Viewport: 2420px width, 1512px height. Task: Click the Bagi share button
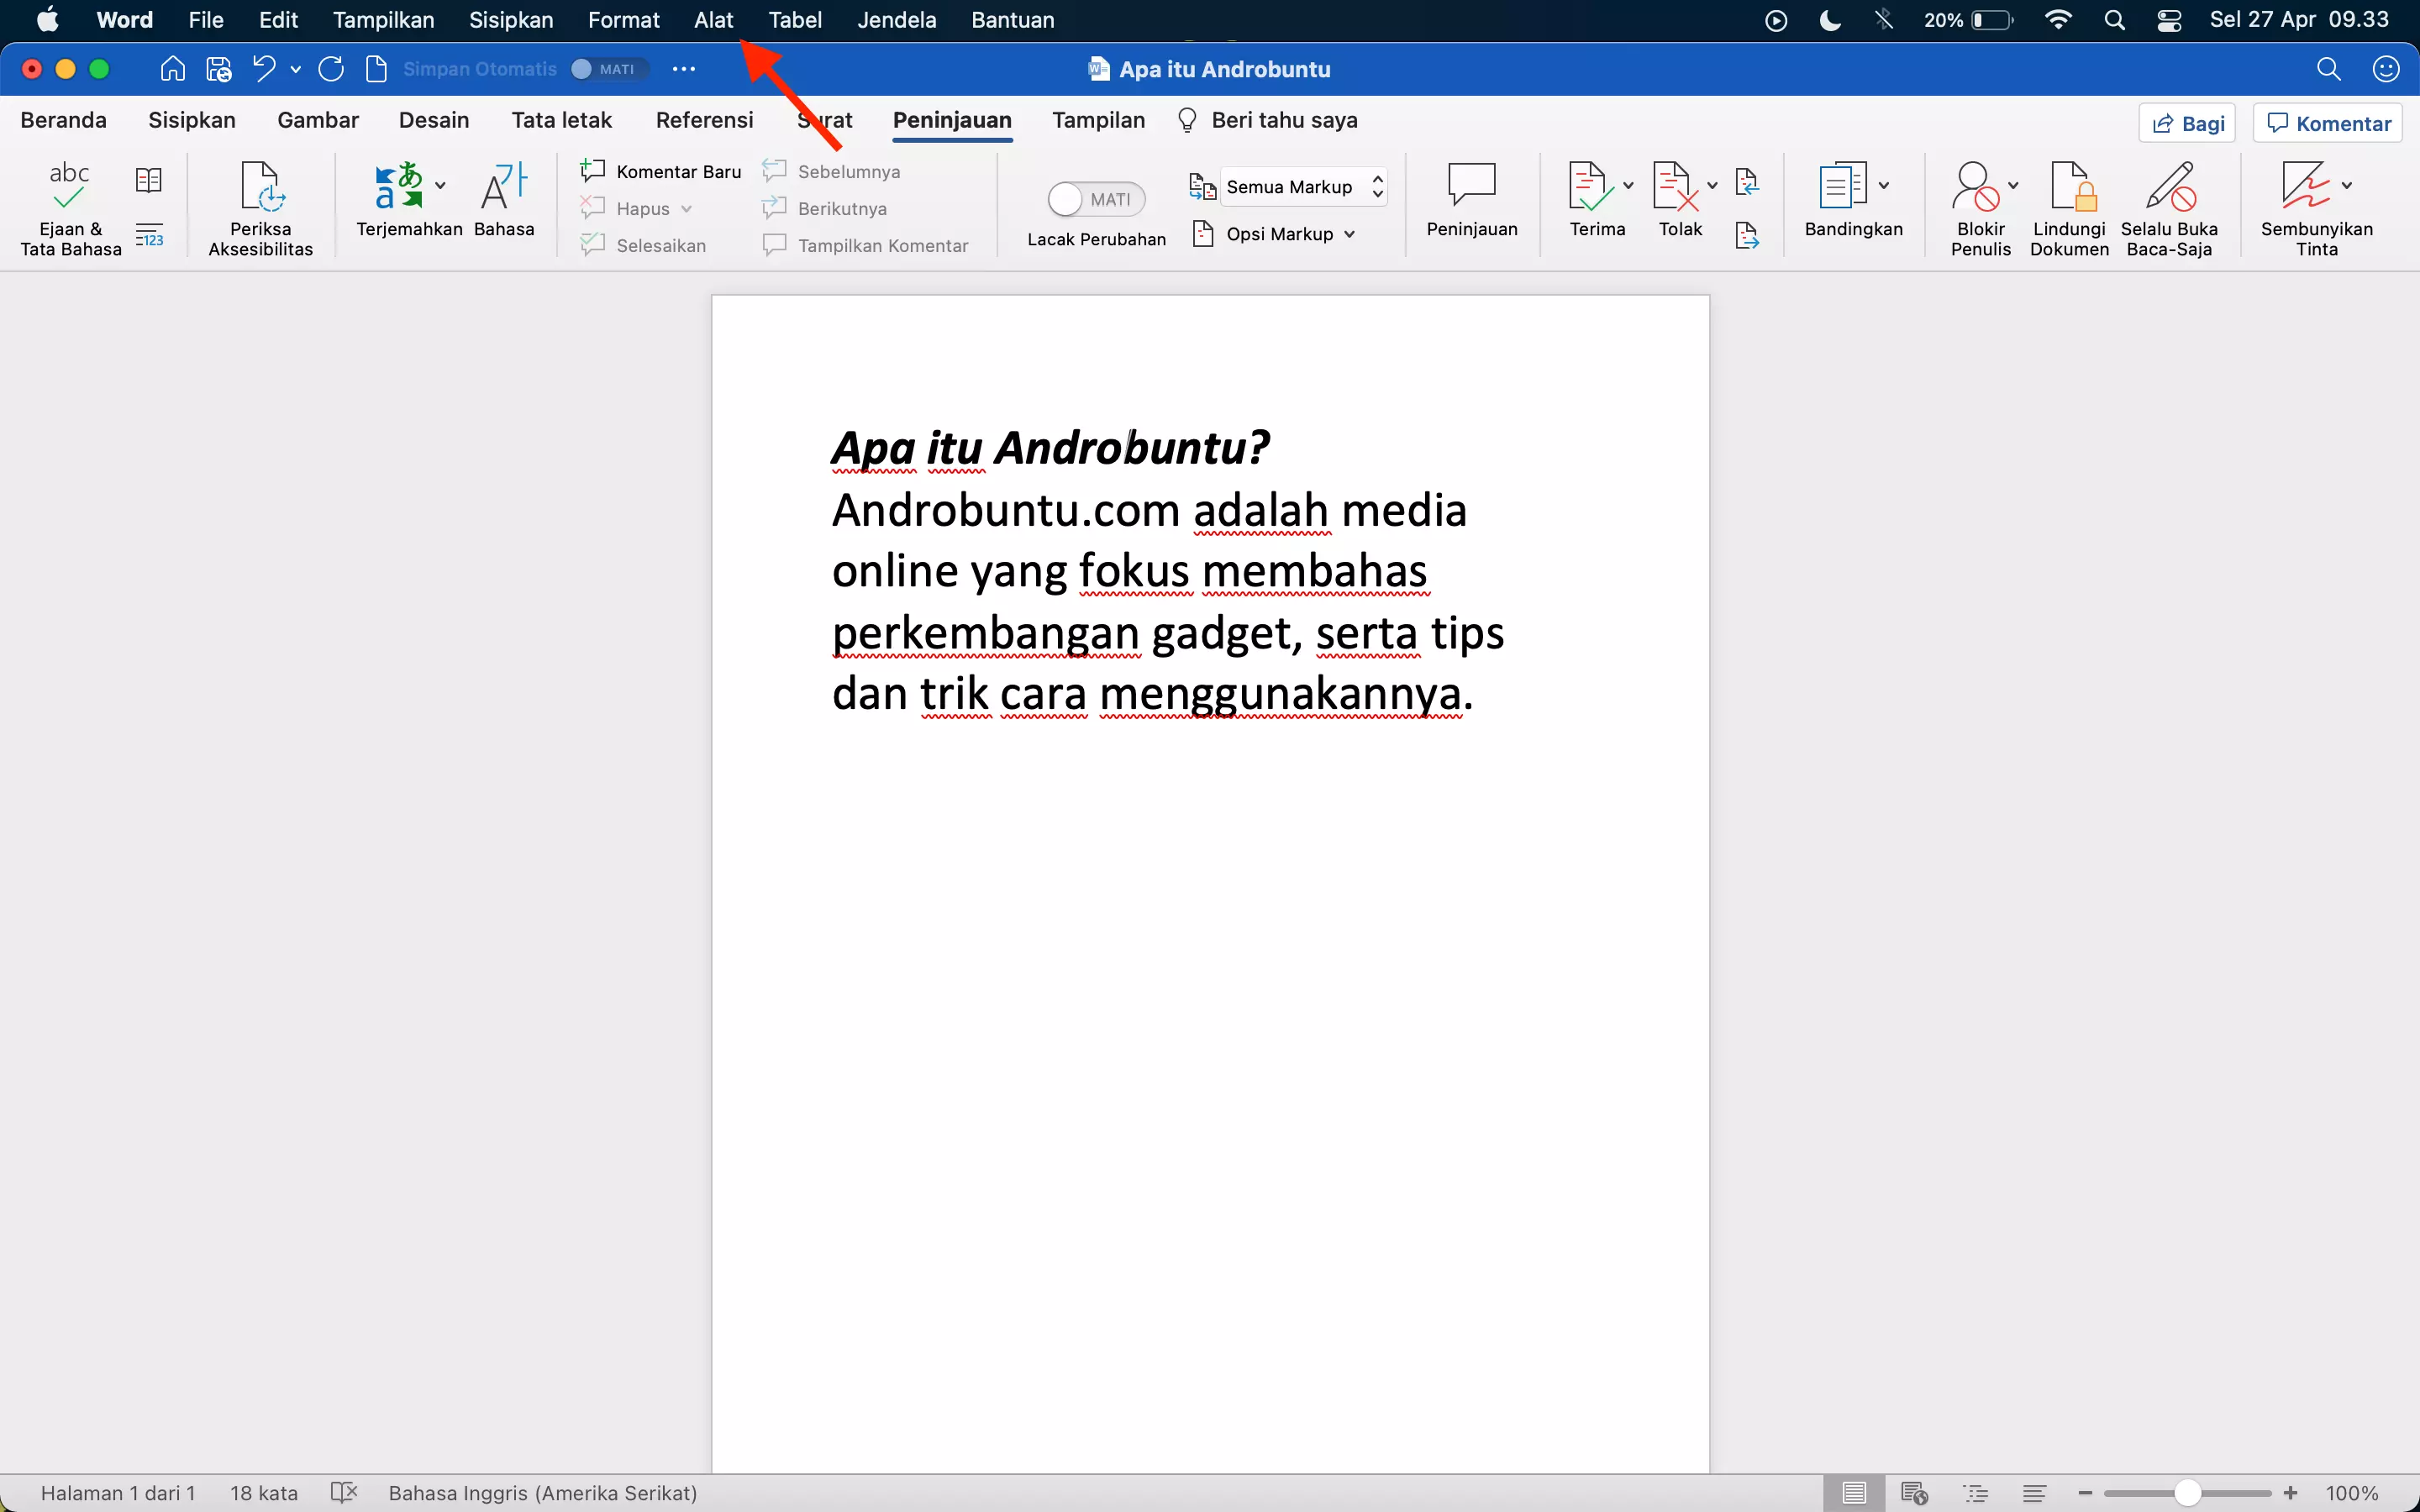click(2188, 122)
